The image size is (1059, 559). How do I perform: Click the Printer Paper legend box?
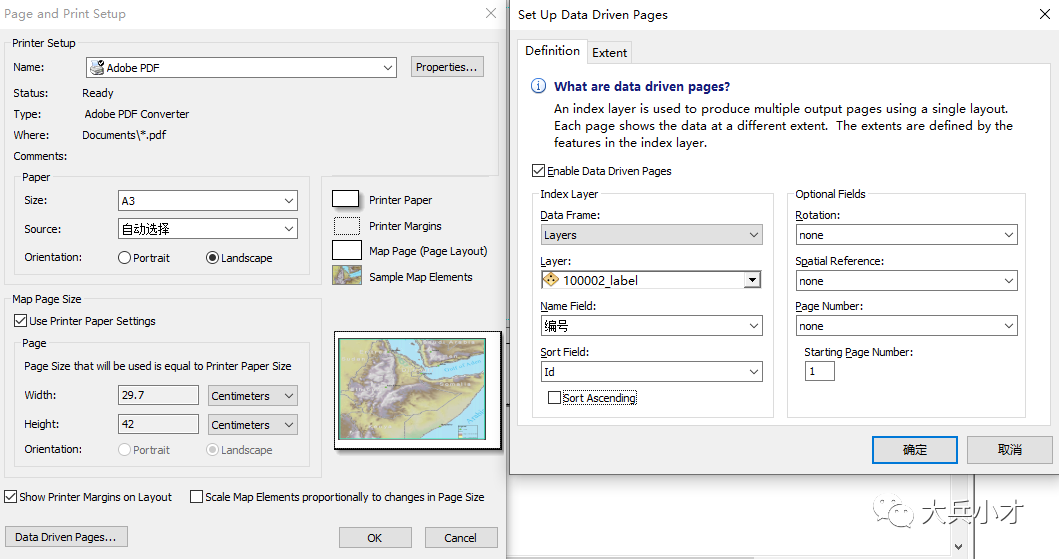pos(345,199)
